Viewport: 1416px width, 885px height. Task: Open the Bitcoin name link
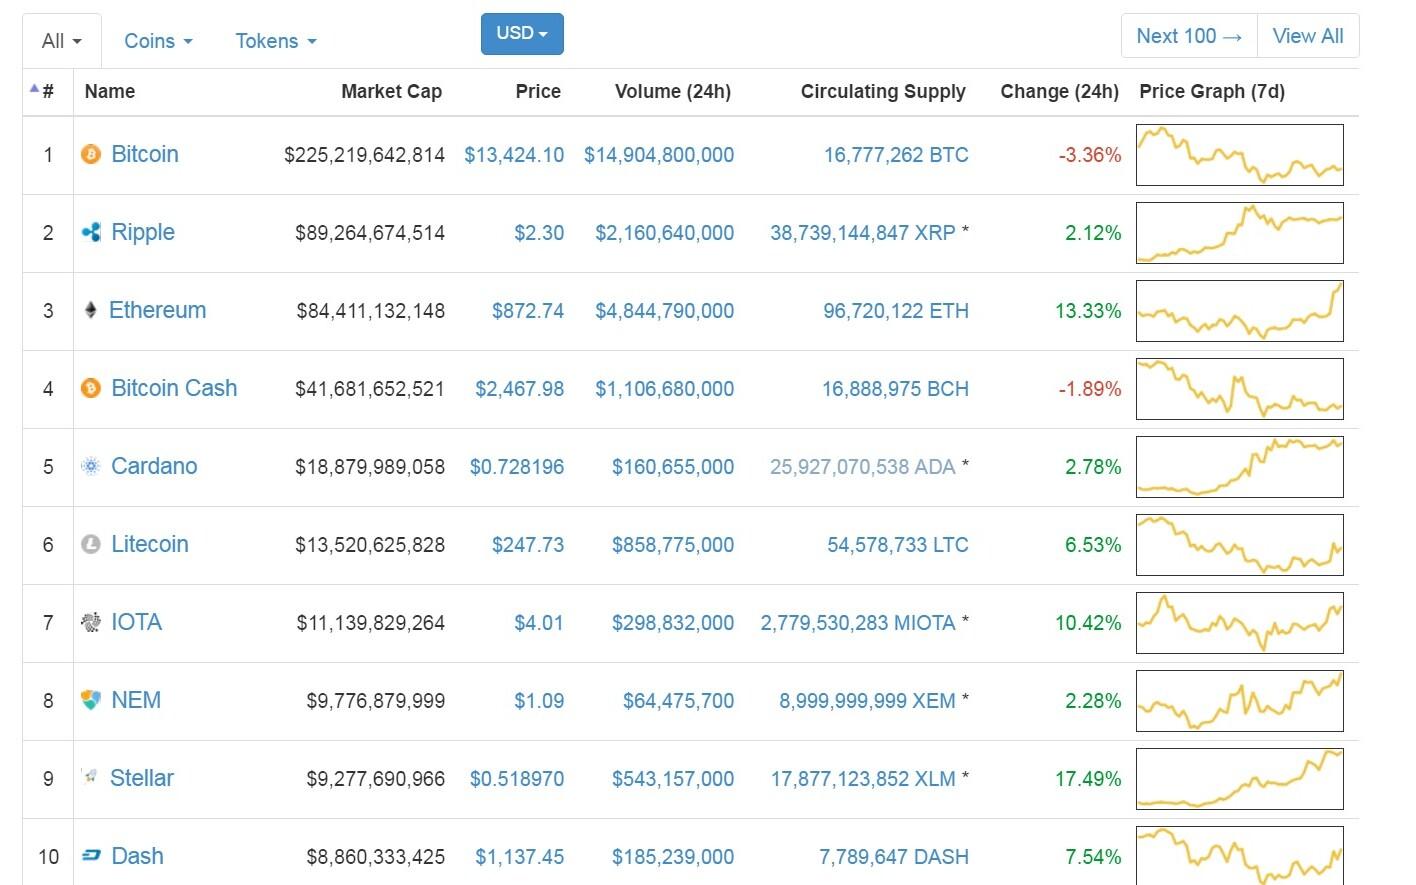coord(145,154)
